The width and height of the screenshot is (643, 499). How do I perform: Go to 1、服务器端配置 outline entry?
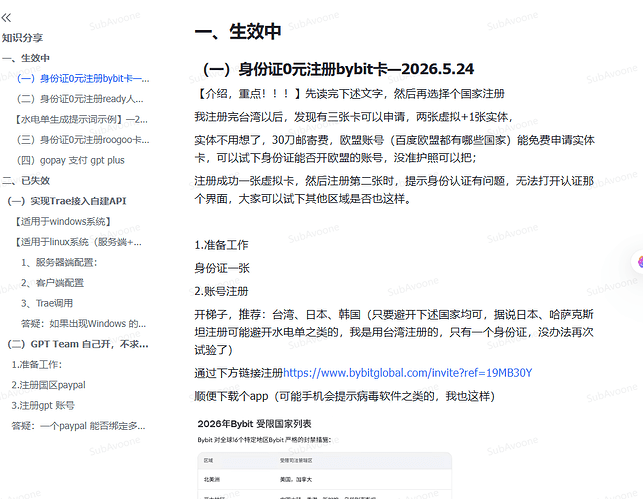[59, 262]
